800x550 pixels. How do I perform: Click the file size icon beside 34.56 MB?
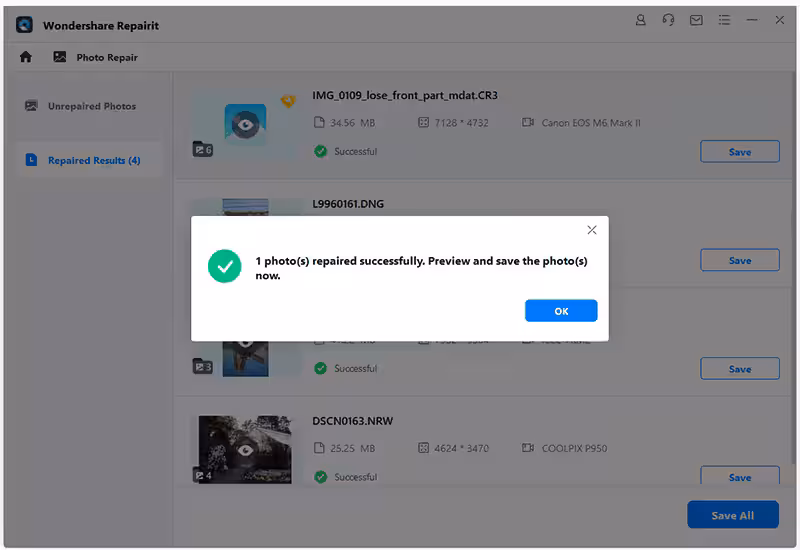click(x=319, y=122)
